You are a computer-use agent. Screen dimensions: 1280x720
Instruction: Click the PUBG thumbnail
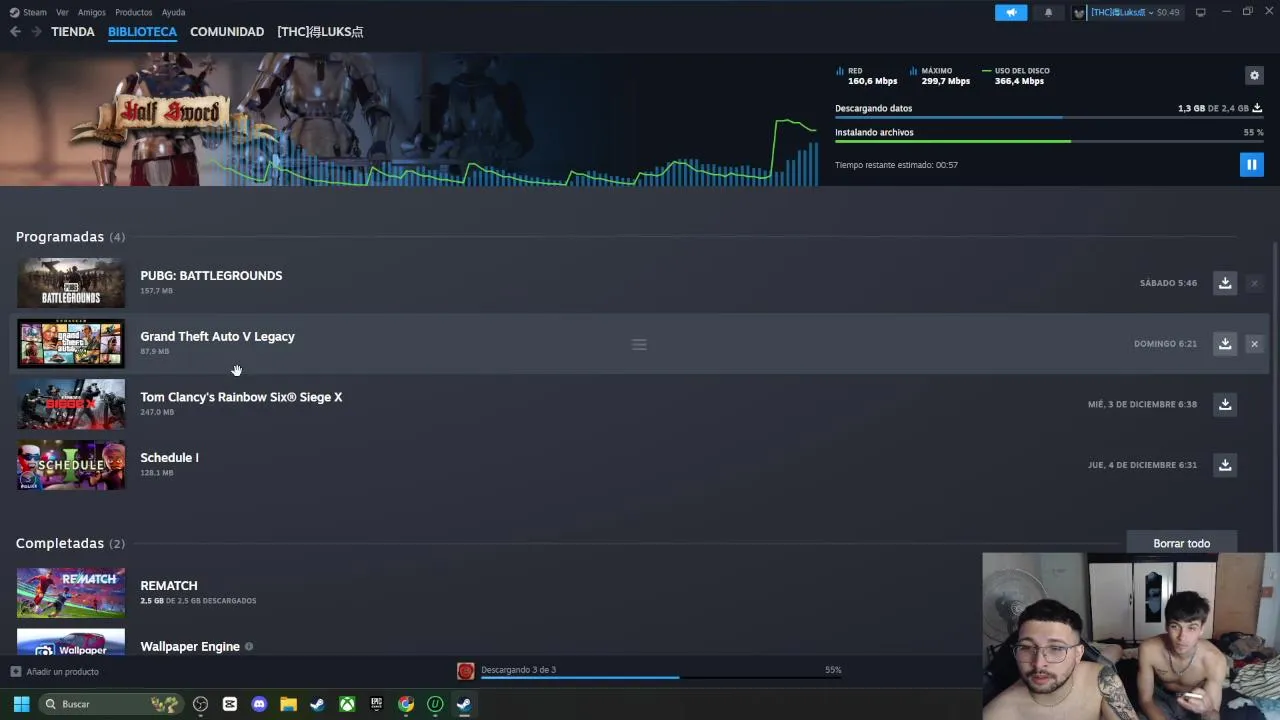(x=71, y=283)
